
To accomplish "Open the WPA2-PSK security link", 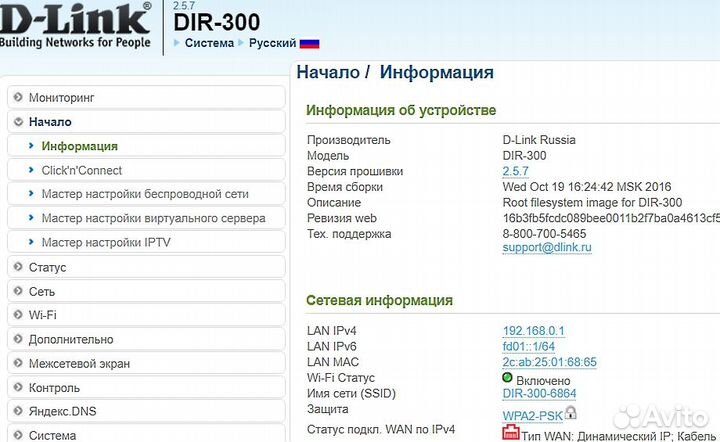I will click(x=532, y=416).
